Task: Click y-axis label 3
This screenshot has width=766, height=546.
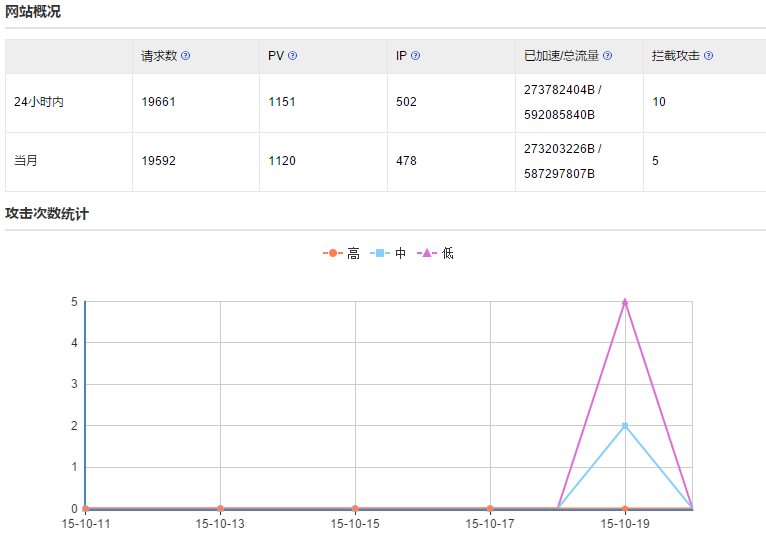Action: [x=74, y=384]
